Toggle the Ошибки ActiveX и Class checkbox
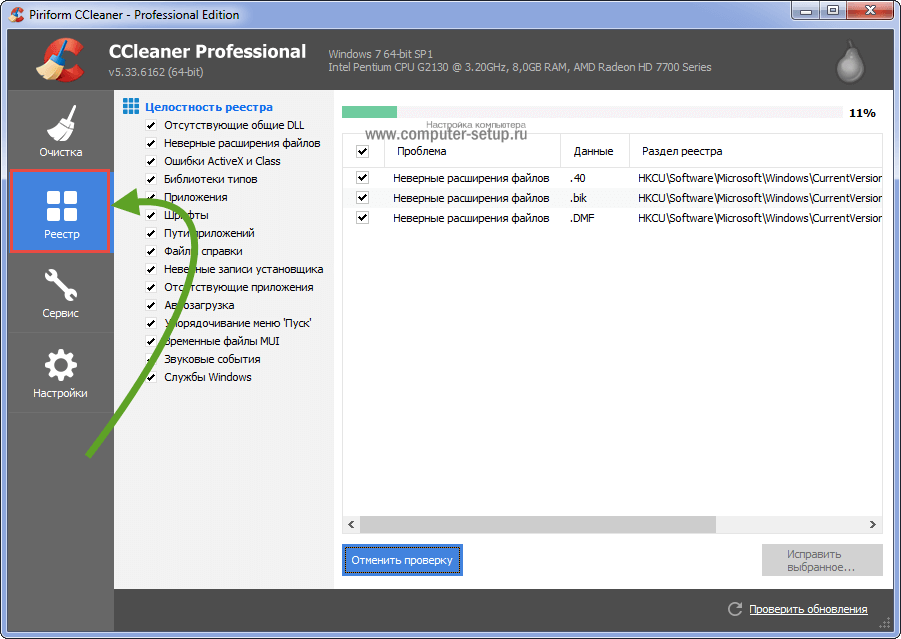901x639 pixels. coord(151,161)
